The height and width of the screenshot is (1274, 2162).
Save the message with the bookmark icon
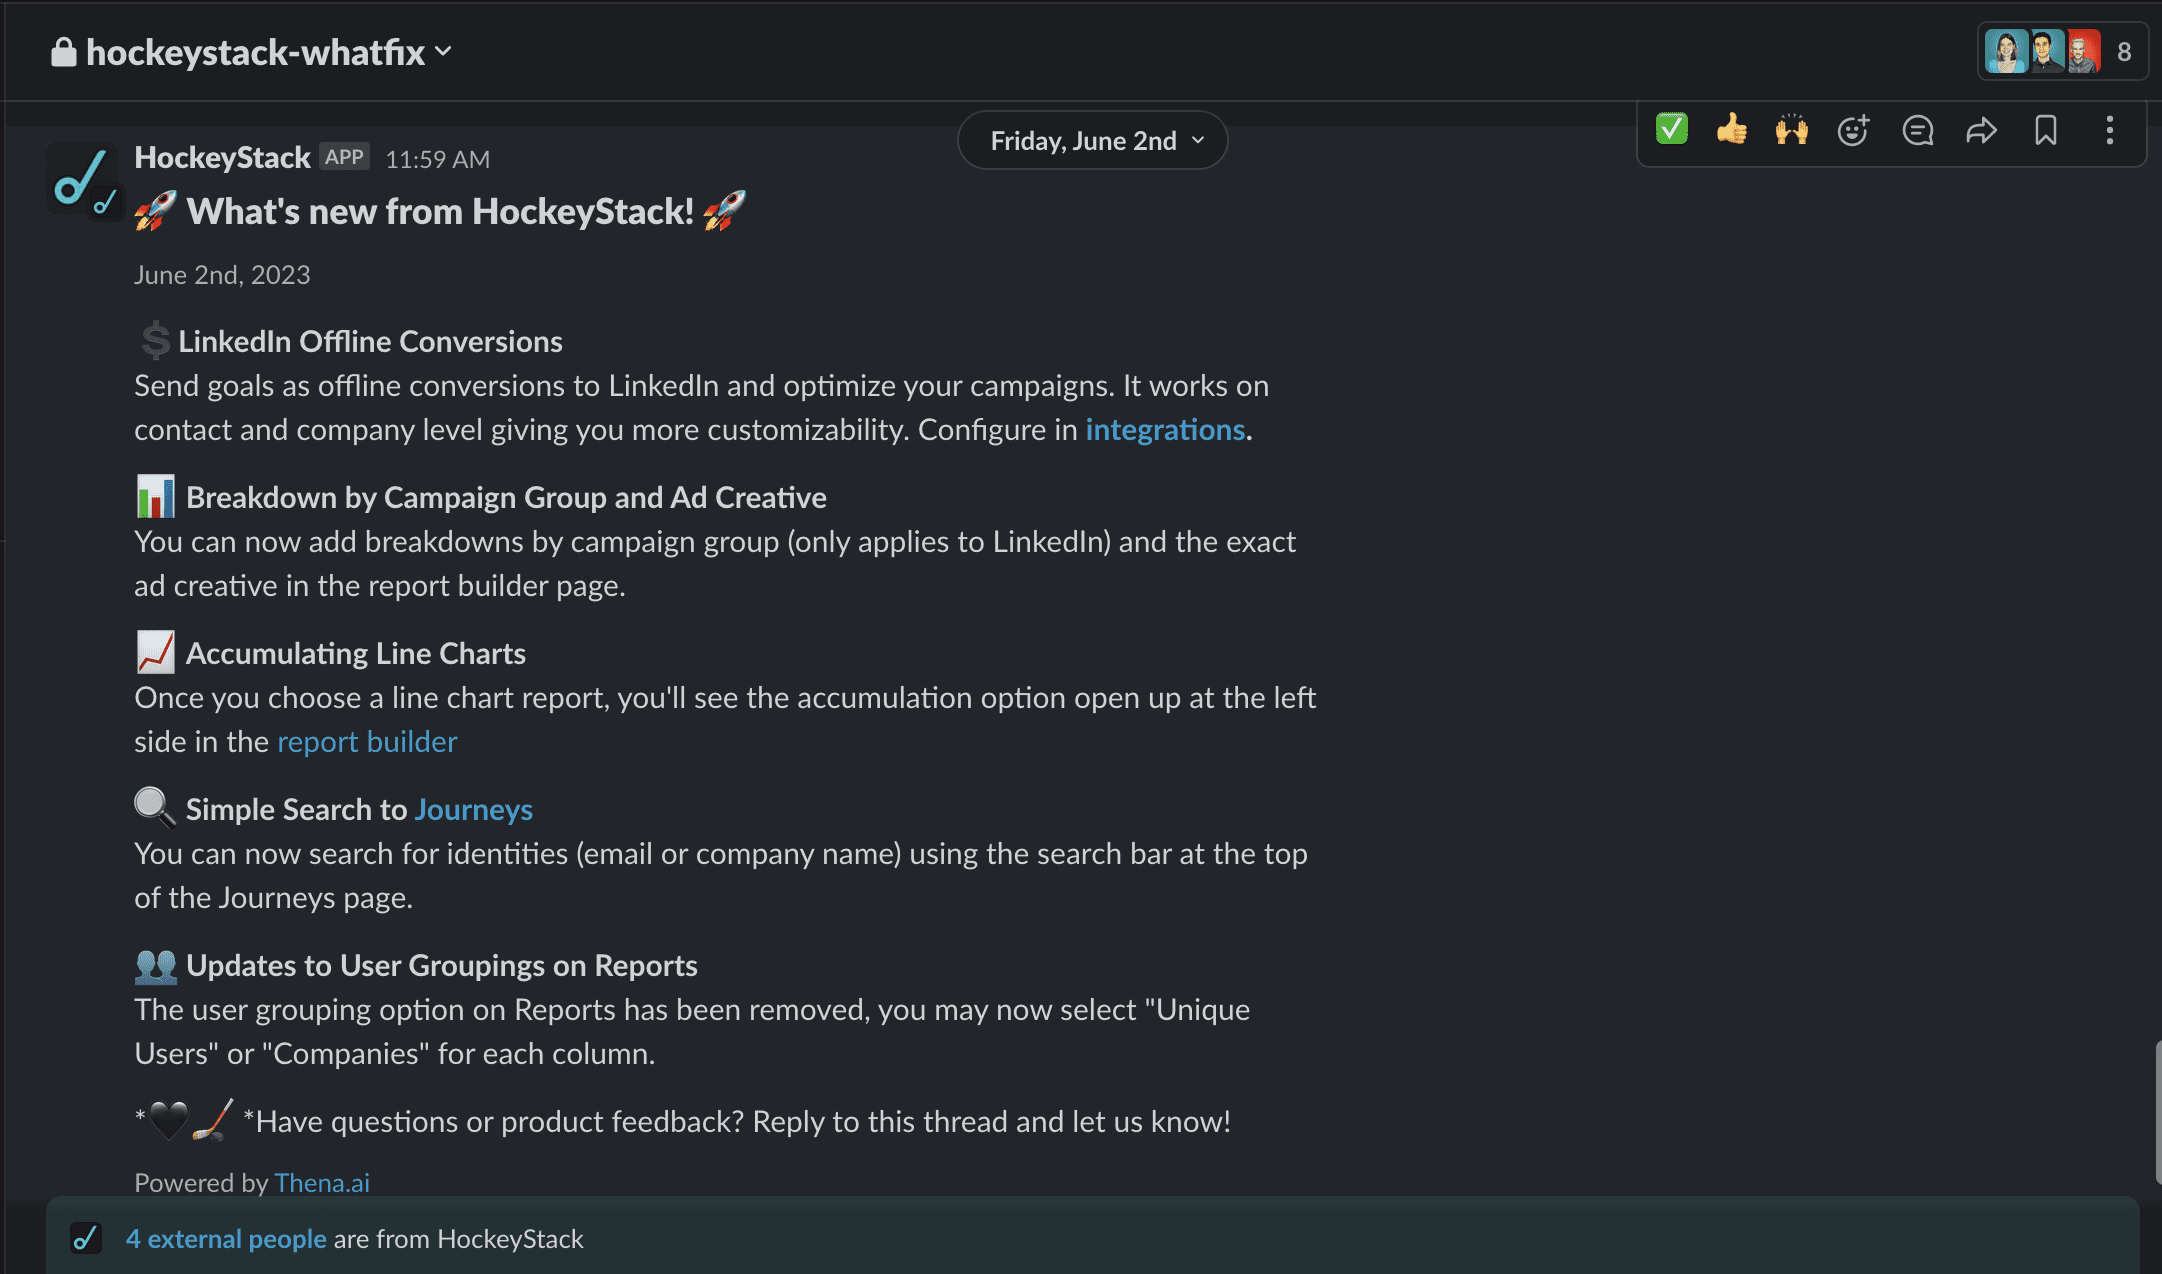(x=2045, y=130)
